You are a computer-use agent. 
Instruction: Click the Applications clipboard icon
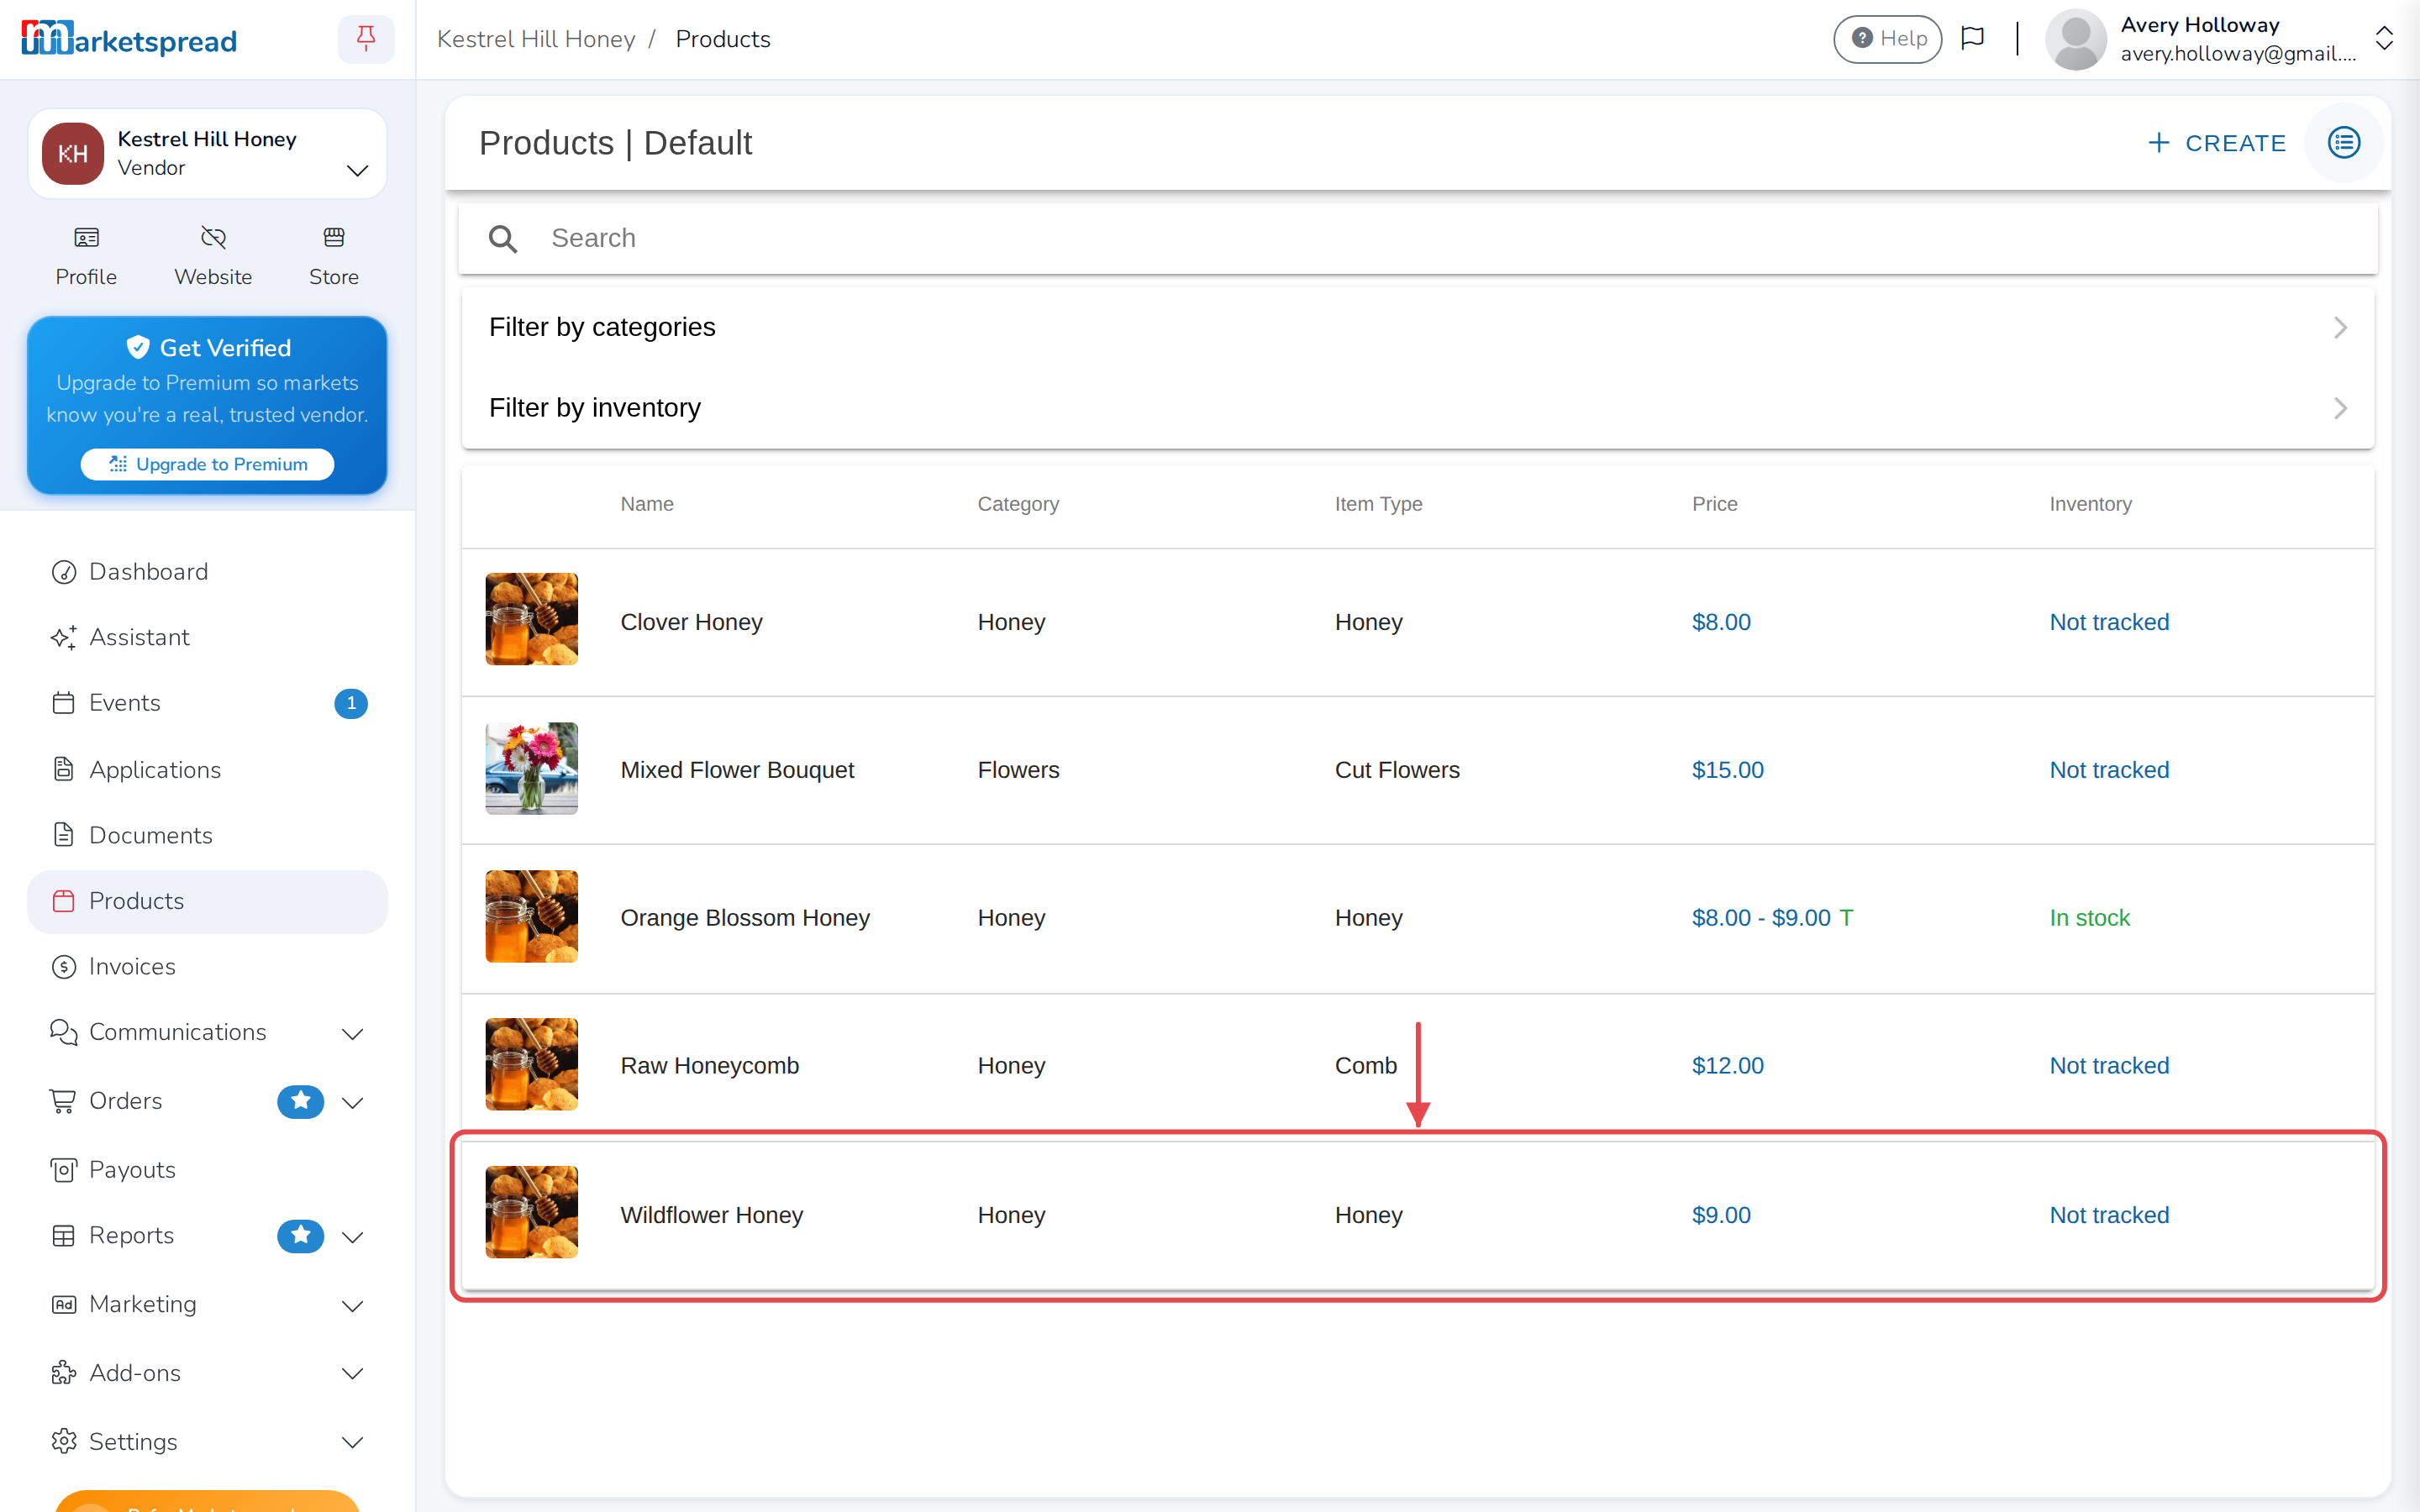pyautogui.click(x=64, y=769)
